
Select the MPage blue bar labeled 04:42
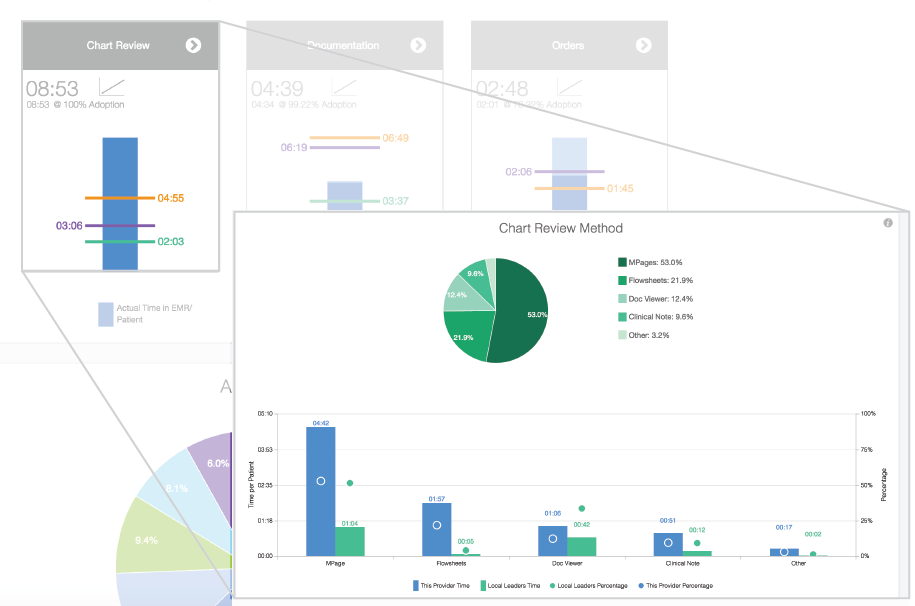pos(320,492)
